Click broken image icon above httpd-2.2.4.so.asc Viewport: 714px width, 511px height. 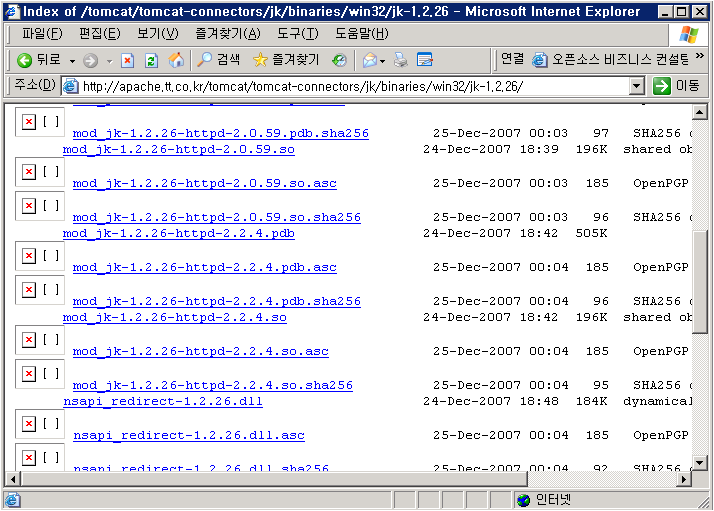[29, 340]
